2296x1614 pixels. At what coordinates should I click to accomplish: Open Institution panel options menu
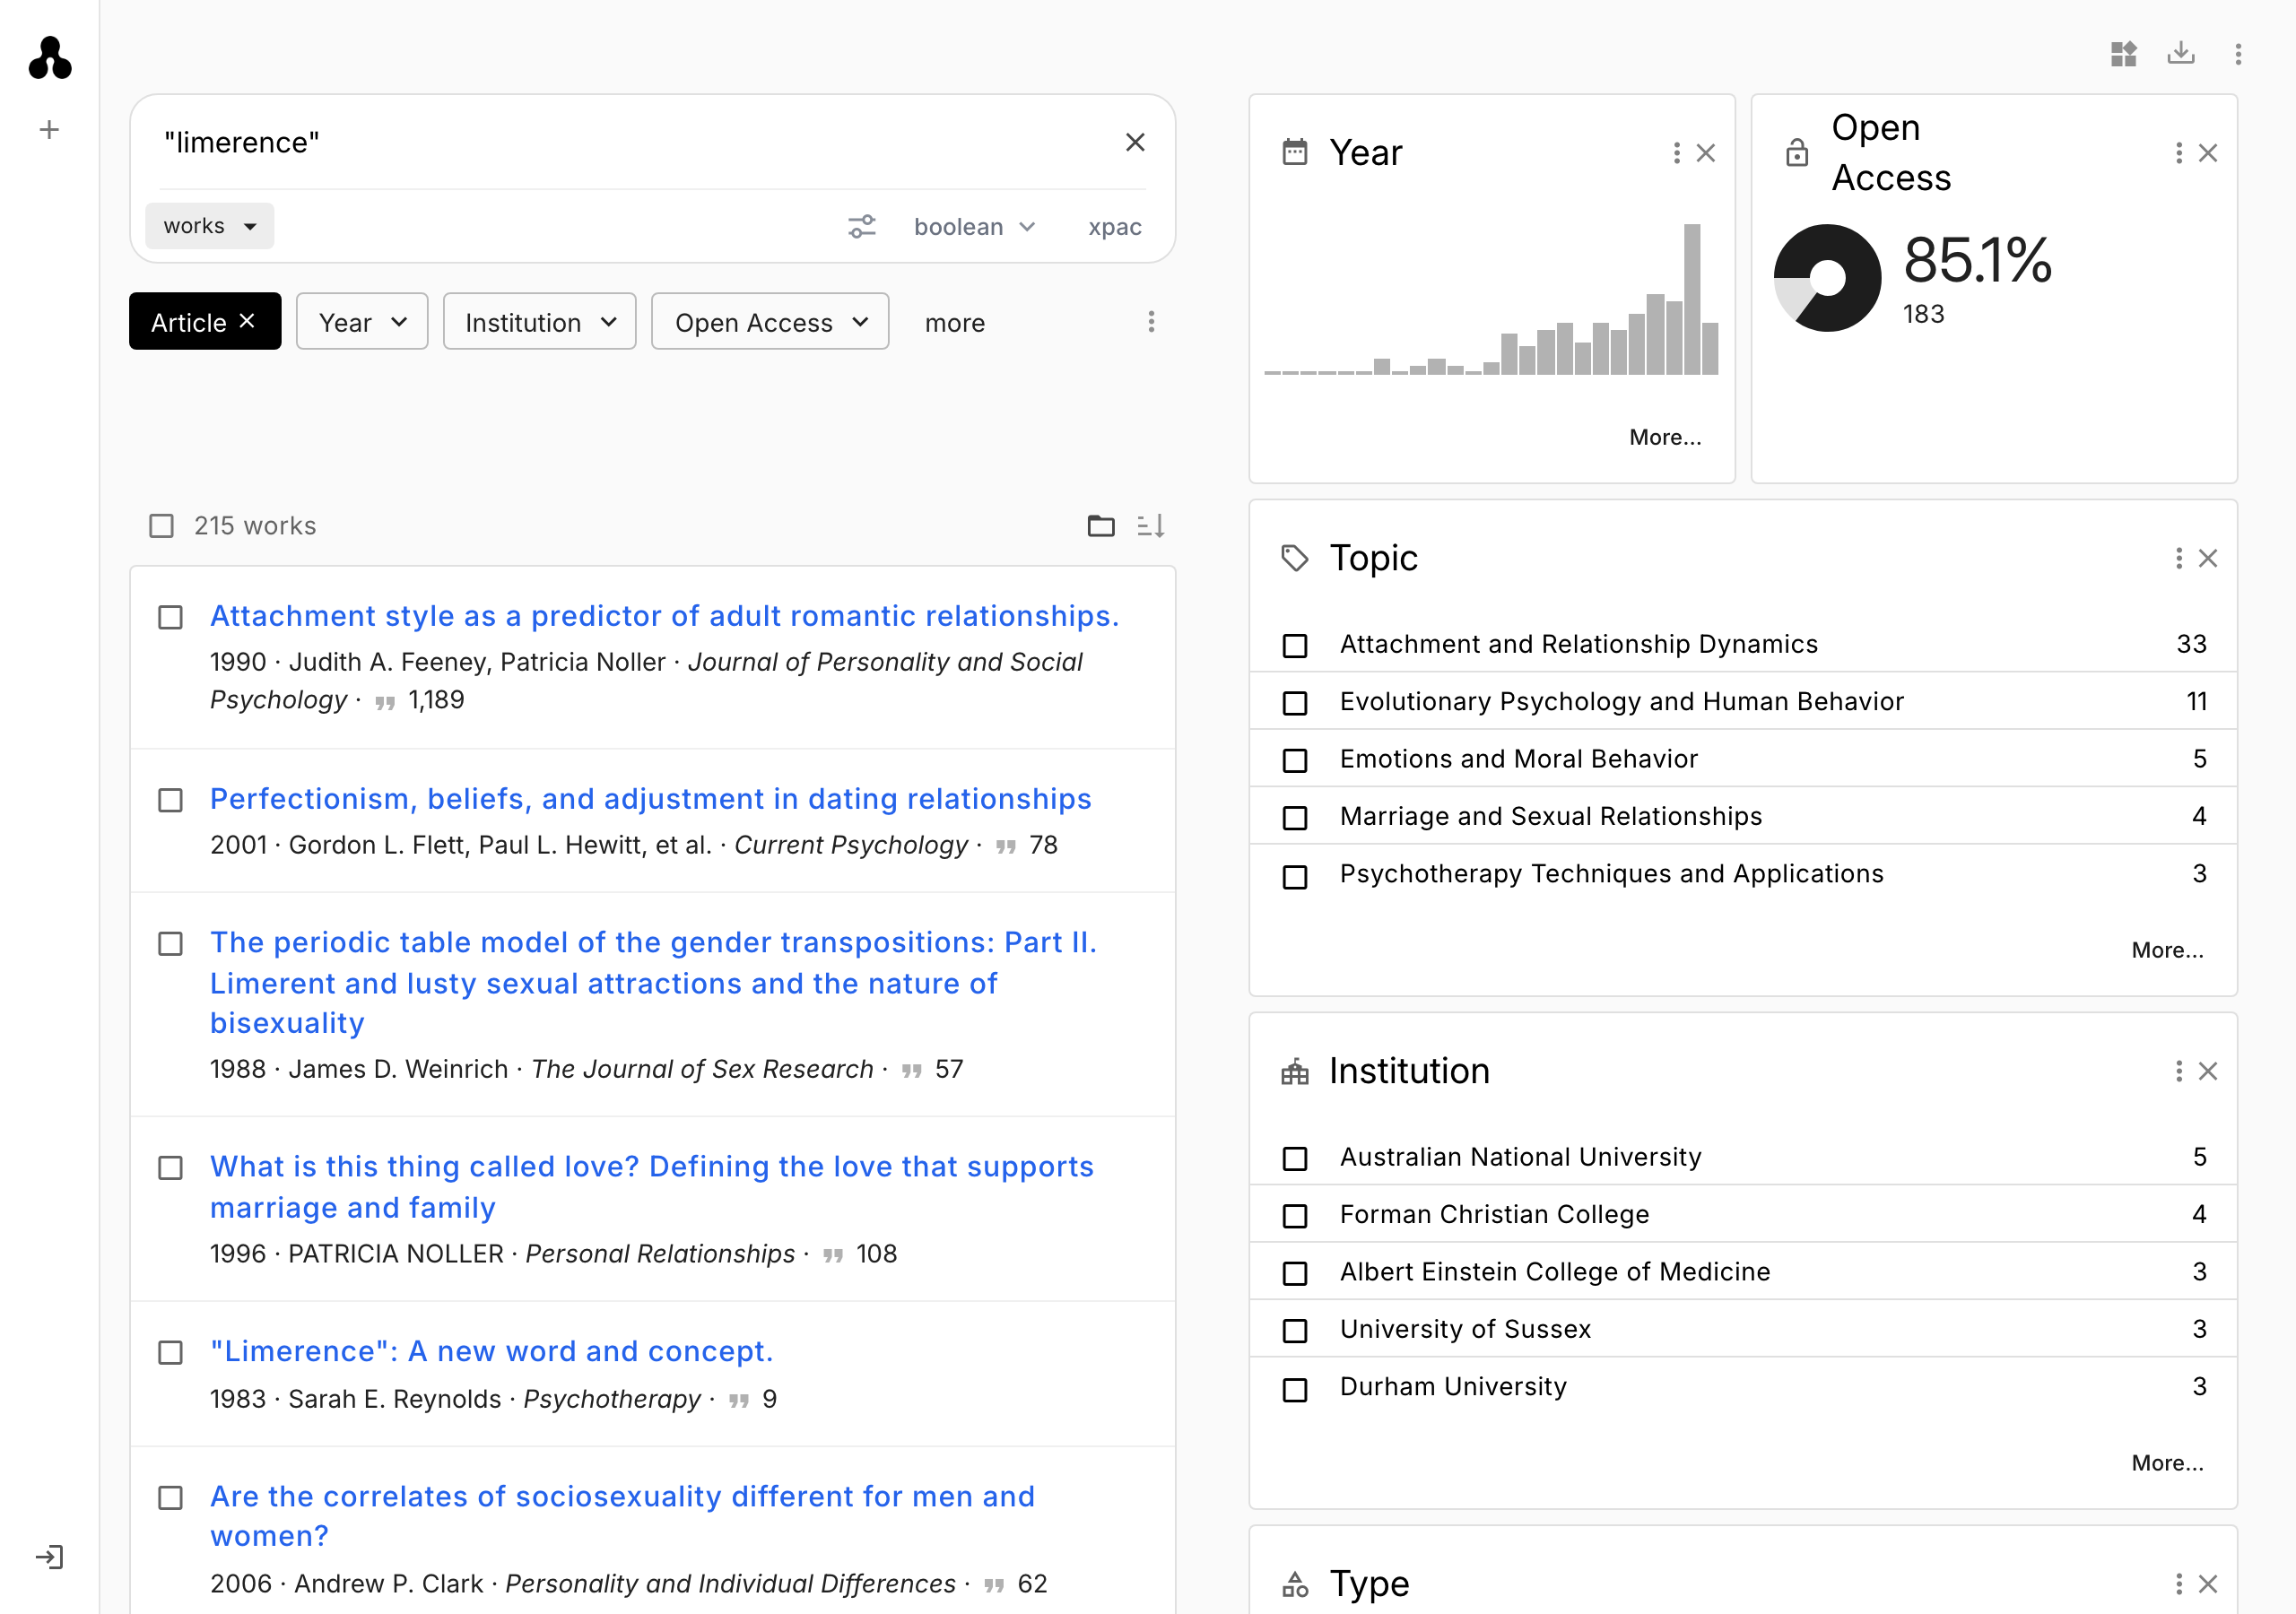[2179, 1071]
